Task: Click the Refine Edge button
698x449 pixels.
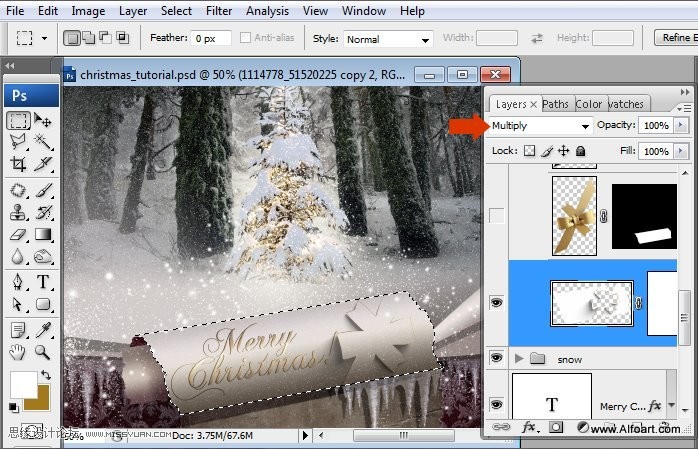Action: (x=677, y=38)
